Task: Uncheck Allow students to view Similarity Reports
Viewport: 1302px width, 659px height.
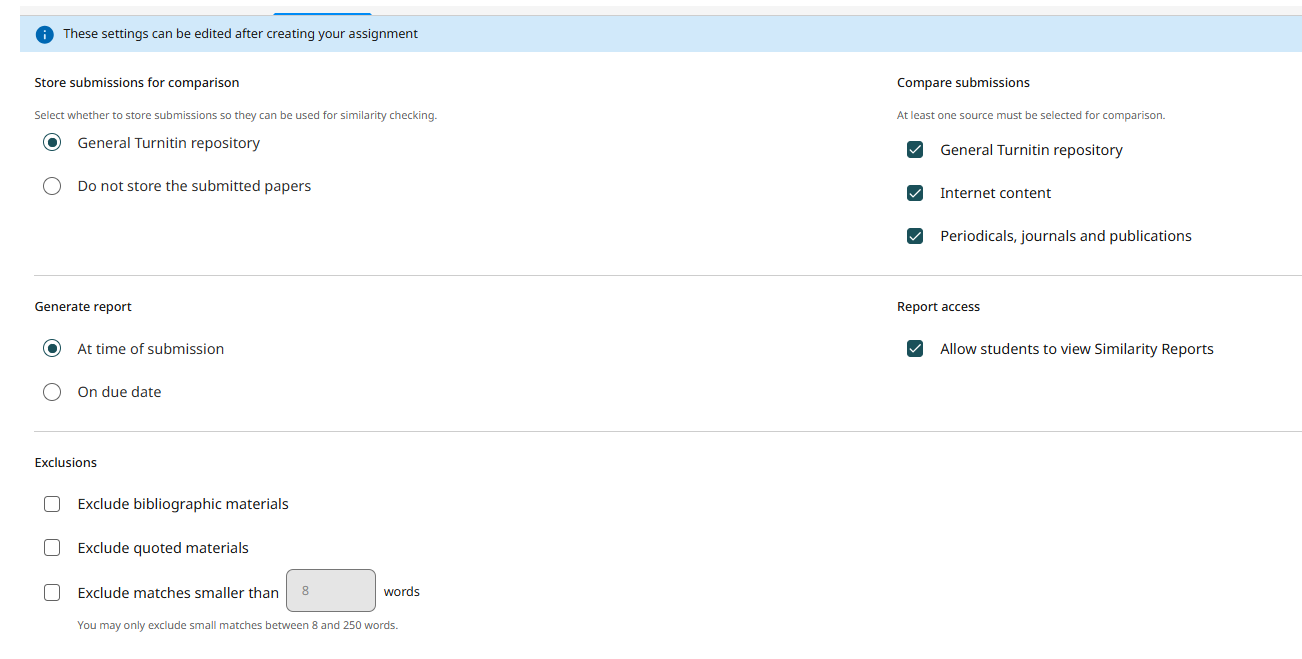Action: point(915,349)
